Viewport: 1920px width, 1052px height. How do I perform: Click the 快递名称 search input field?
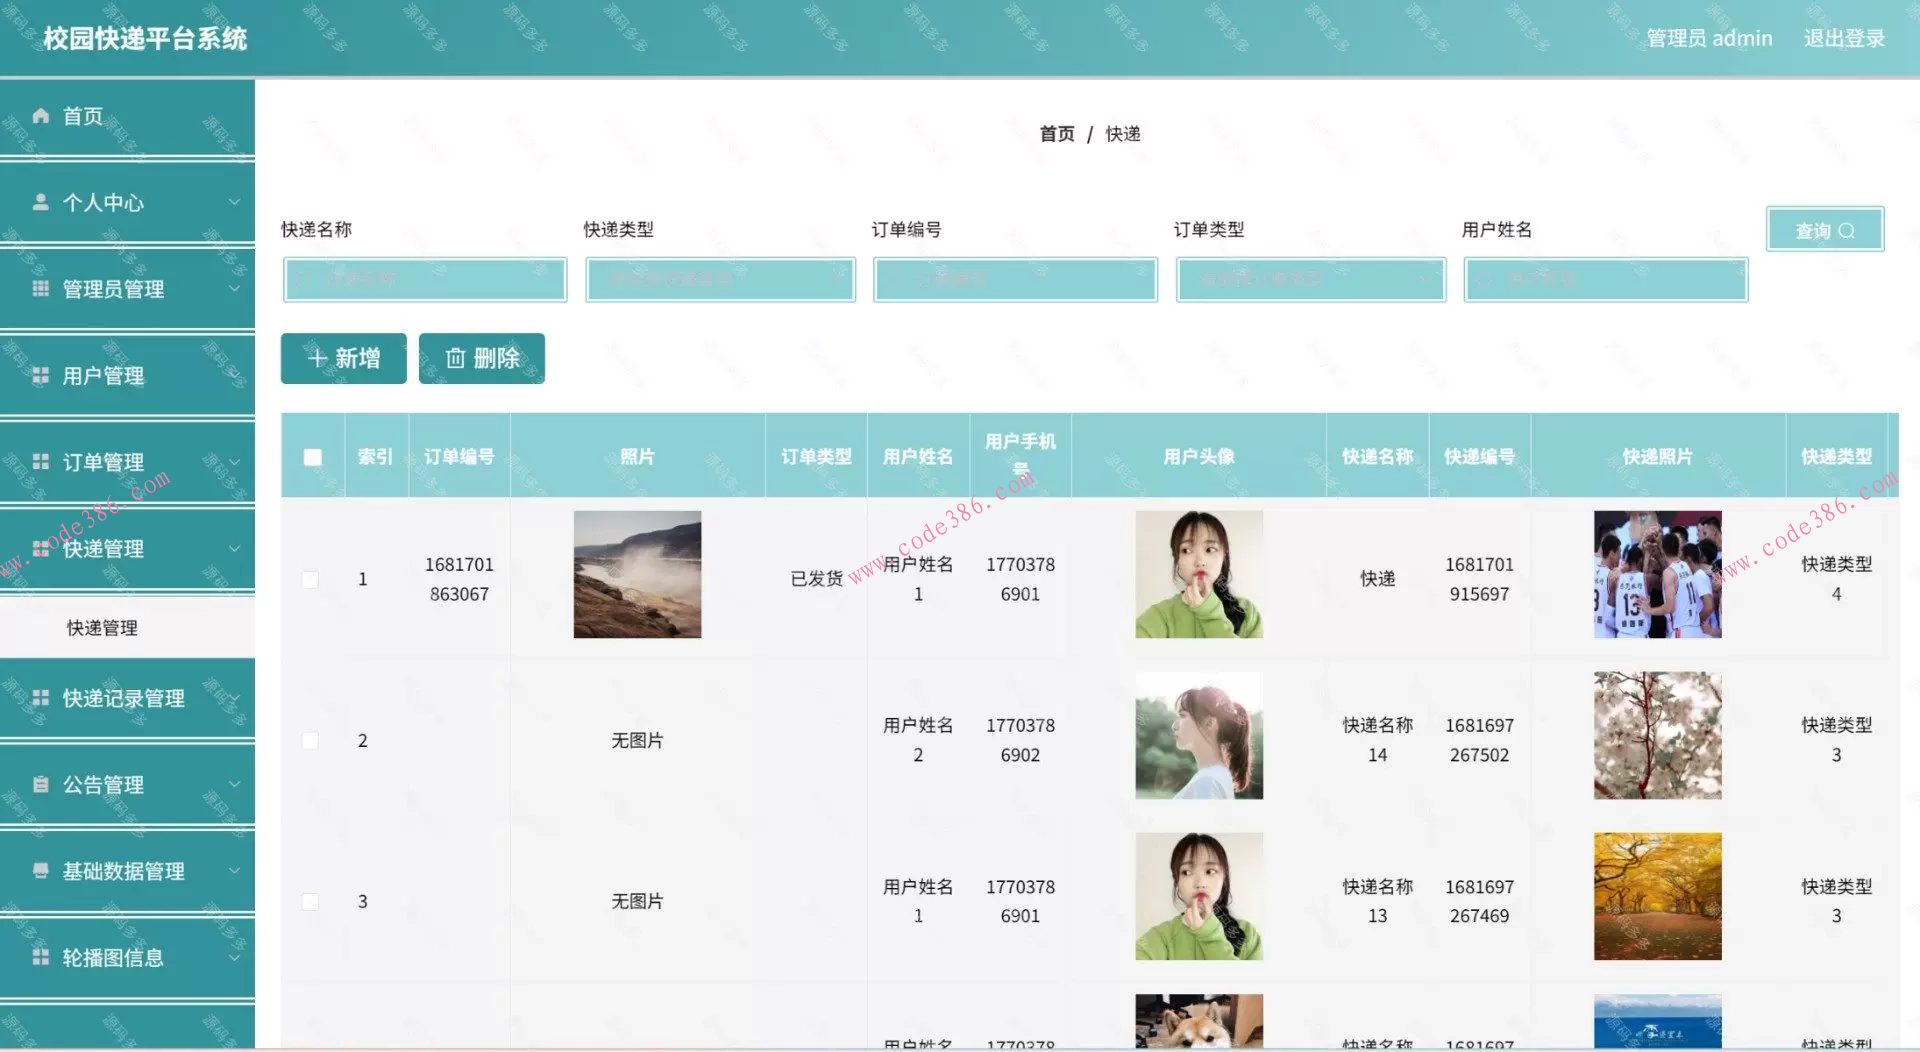pos(425,280)
